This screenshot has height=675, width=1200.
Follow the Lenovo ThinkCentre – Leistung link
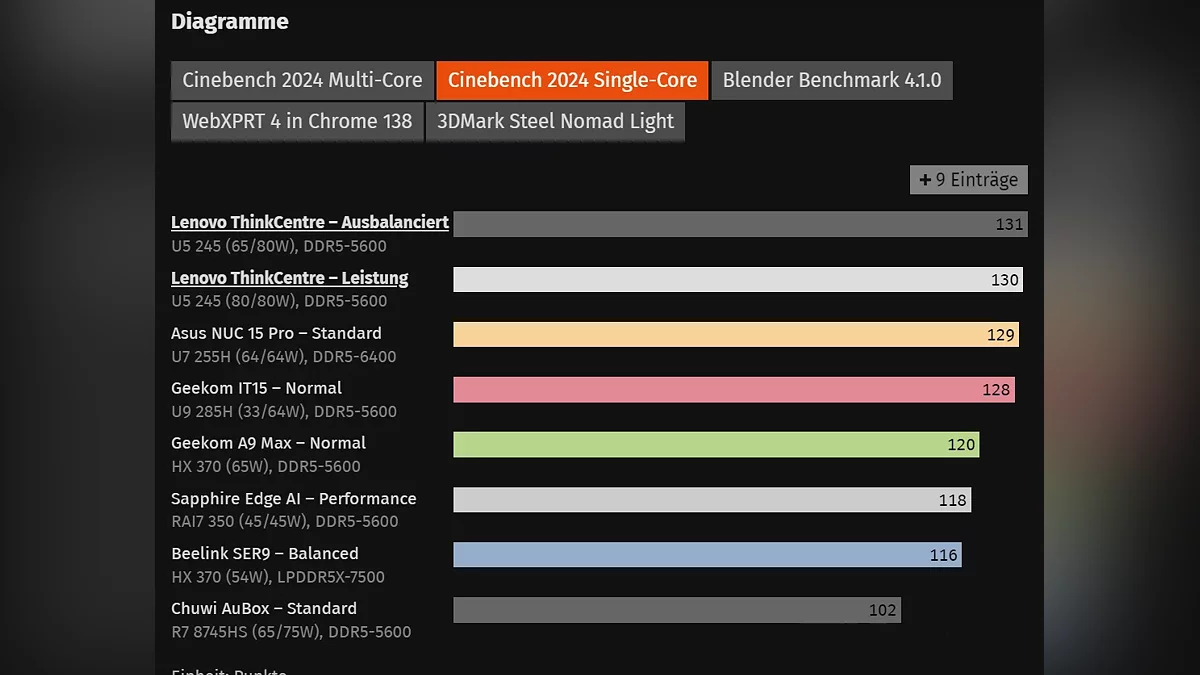[x=290, y=278]
